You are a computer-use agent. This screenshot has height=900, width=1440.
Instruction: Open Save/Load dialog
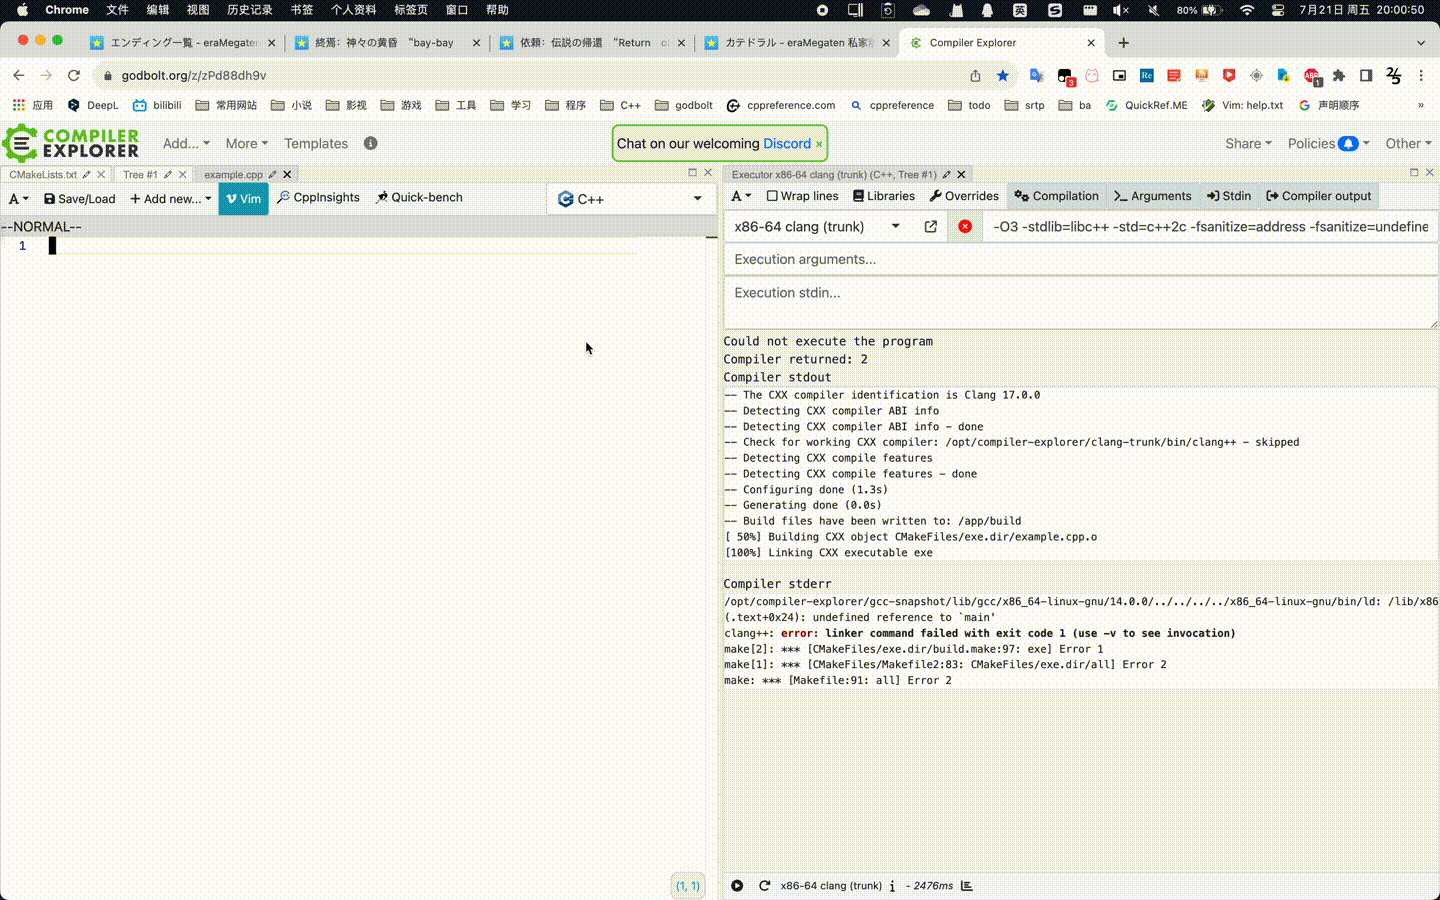click(79, 198)
